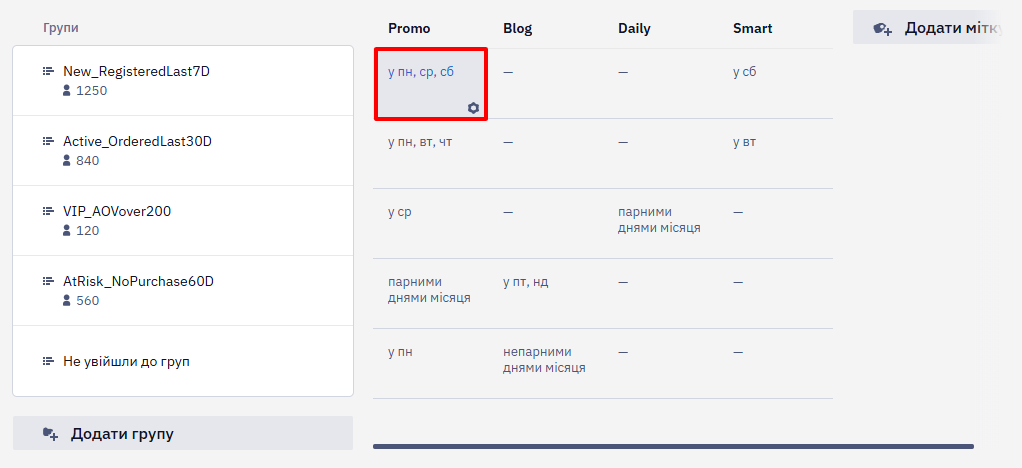The width and height of the screenshot is (1022, 468).
Task: Click member count 120 under VIP_AOVover200
Action: point(87,230)
